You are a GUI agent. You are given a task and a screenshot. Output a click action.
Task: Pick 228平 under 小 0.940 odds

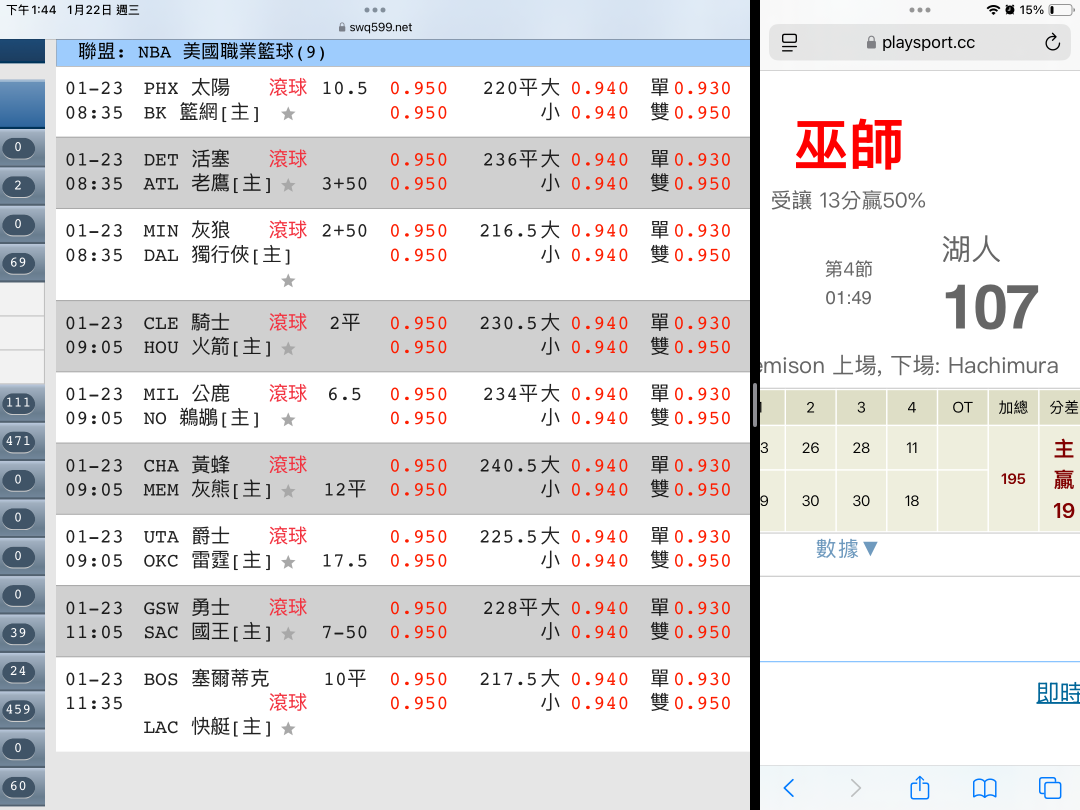600,632
